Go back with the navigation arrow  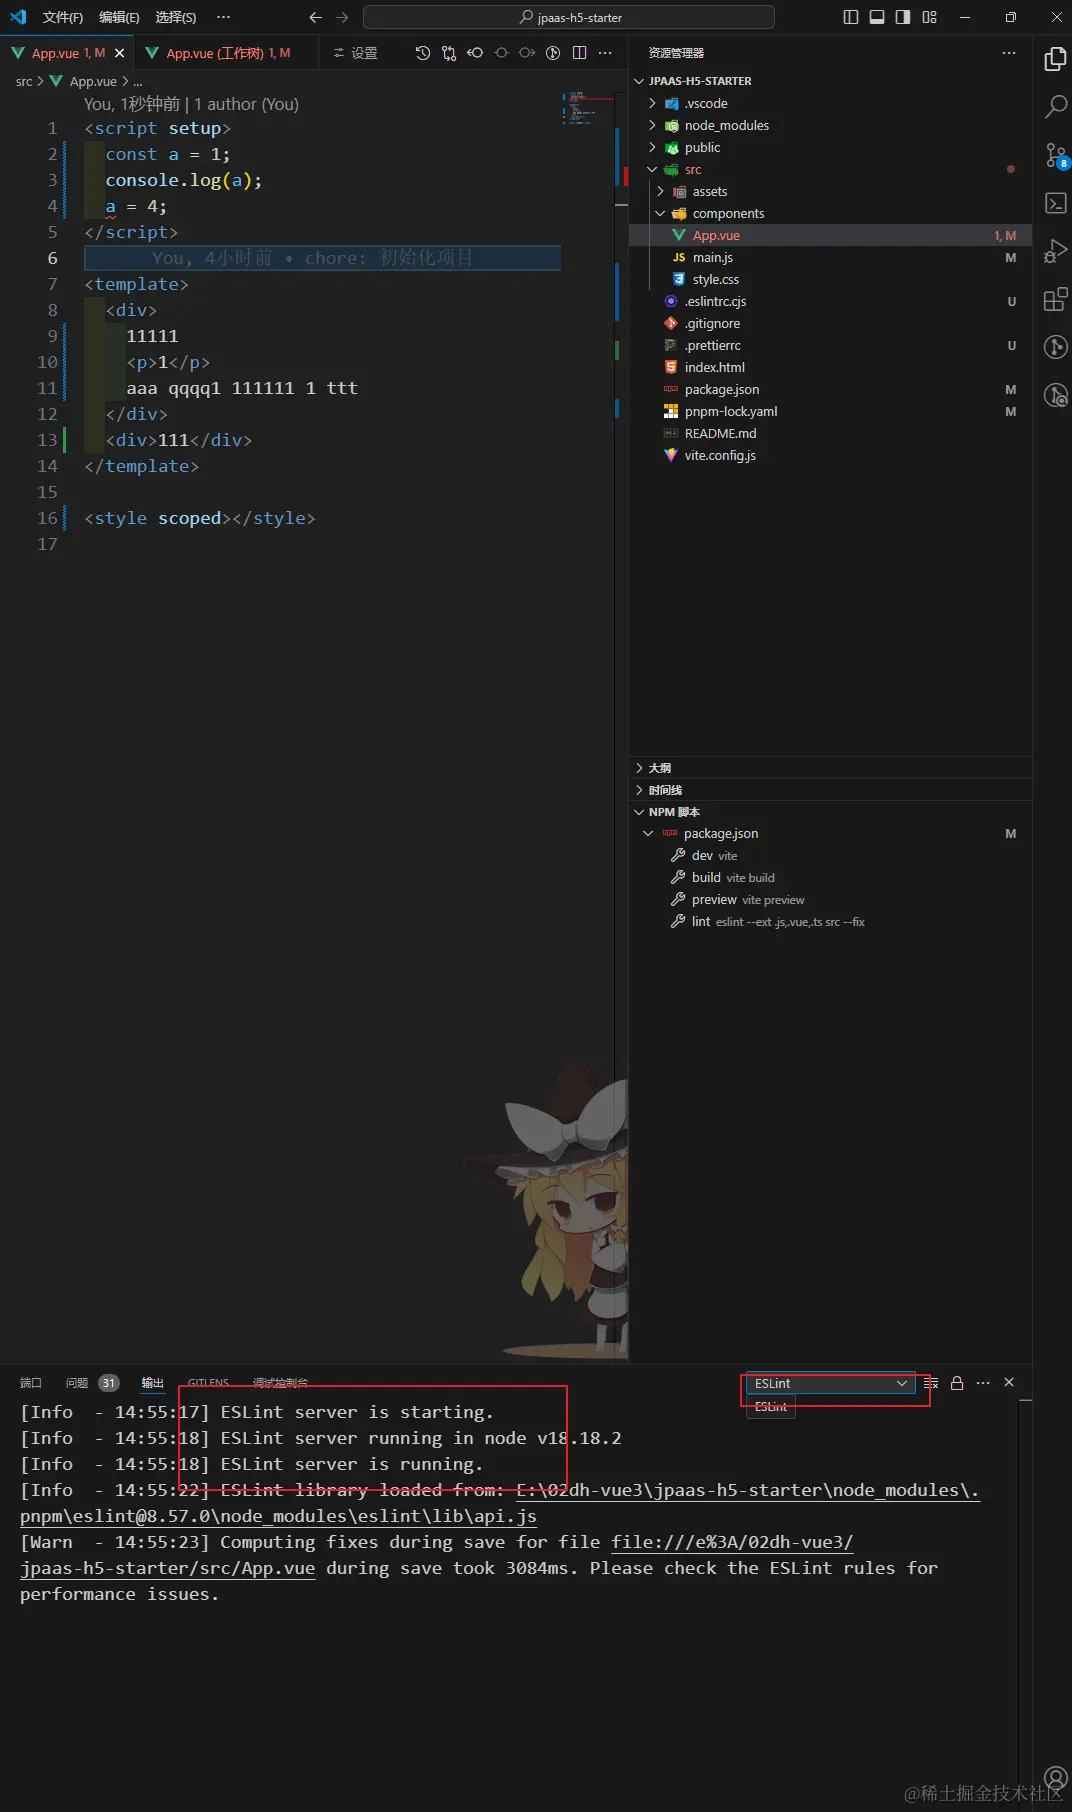(x=316, y=17)
